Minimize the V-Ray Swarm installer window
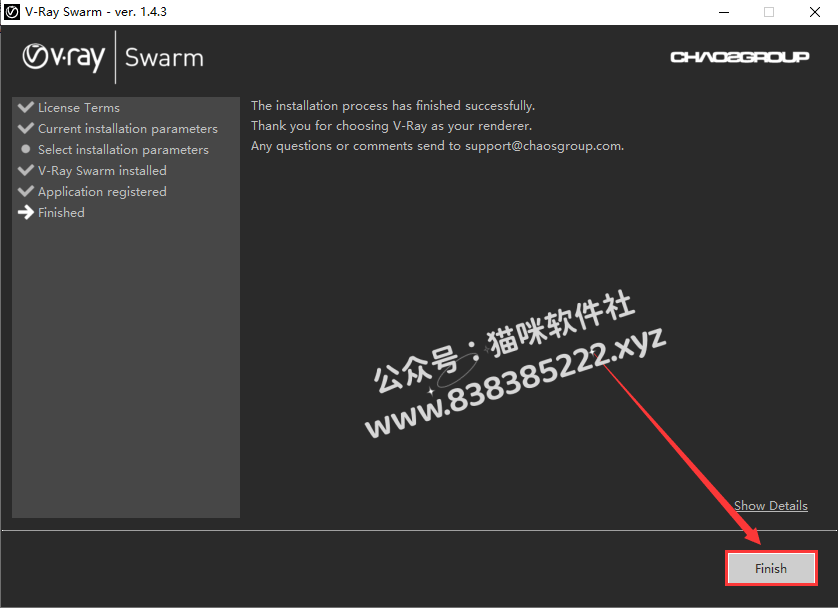This screenshot has width=838, height=608. tap(724, 12)
